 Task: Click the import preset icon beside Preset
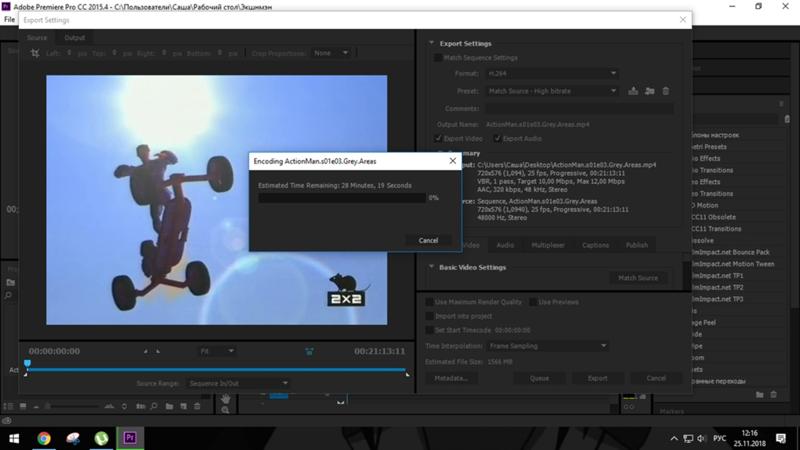[649, 91]
